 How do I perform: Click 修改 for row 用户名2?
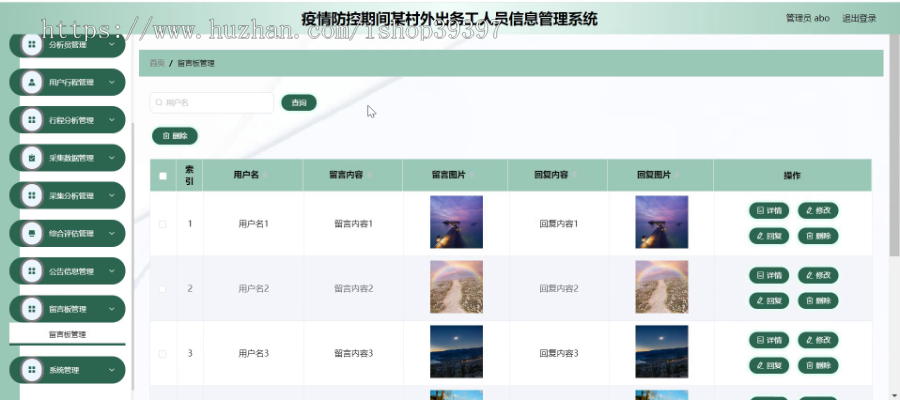tap(818, 275)
